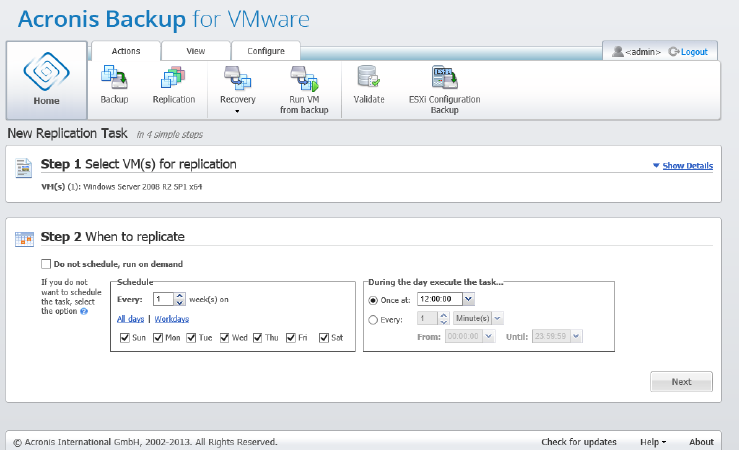This screenshot has height=450, width=739.
Task: Click the weeks number input field
Action: tap(164, 299)
